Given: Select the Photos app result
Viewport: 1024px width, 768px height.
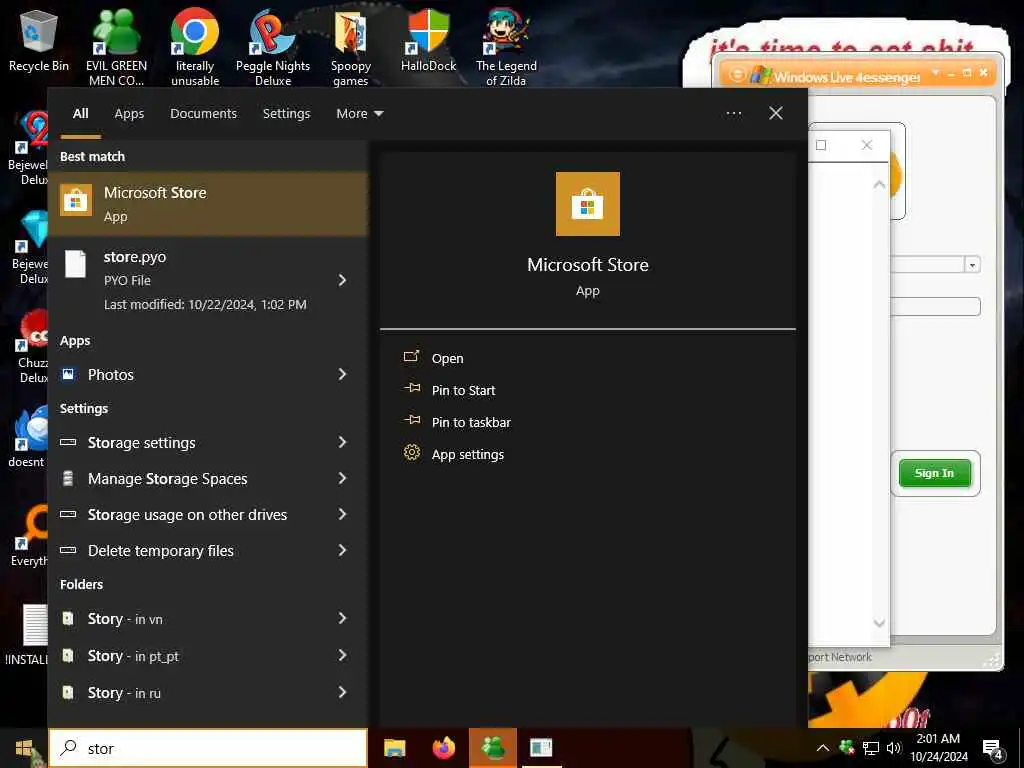Looking at the screenshot, I should click(208, 374).
